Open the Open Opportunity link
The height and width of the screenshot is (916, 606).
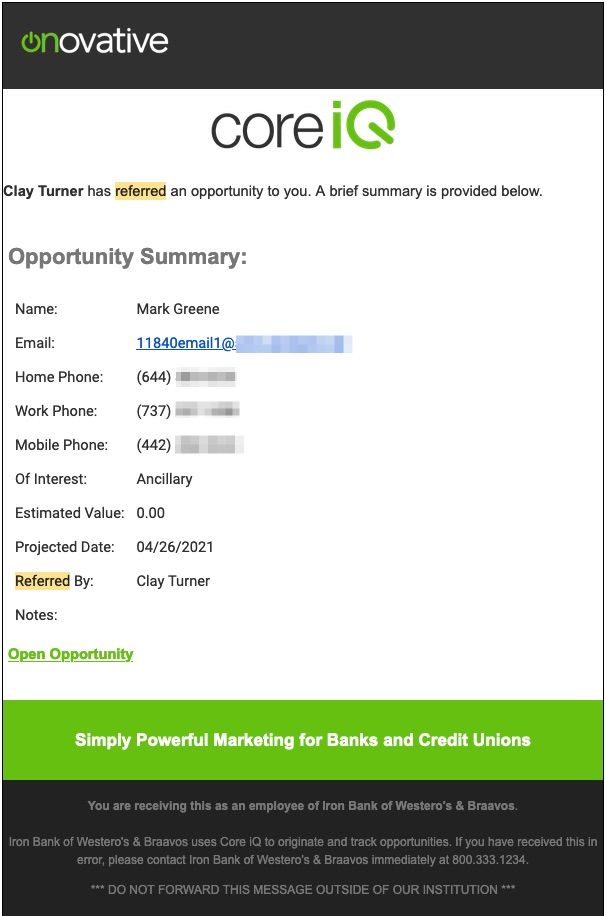[x=71, y=654]
